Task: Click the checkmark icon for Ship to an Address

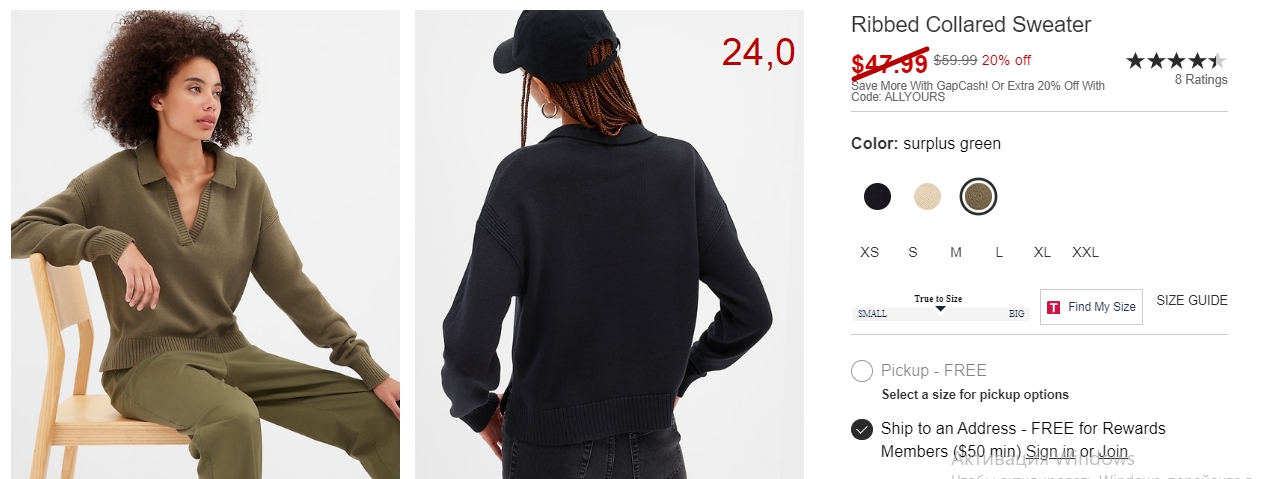Action: pyautogui.click(x=862, y=429)
